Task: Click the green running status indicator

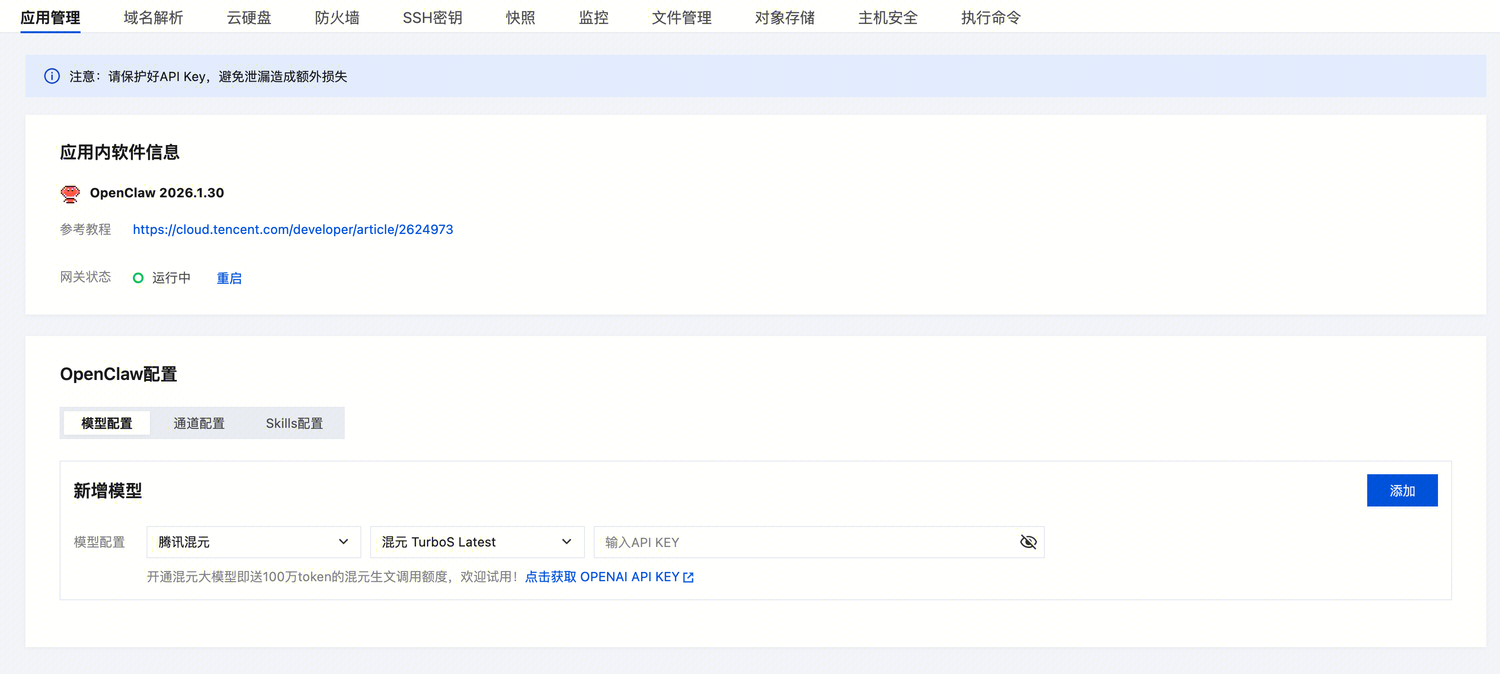Action: [x=139, y=278]
